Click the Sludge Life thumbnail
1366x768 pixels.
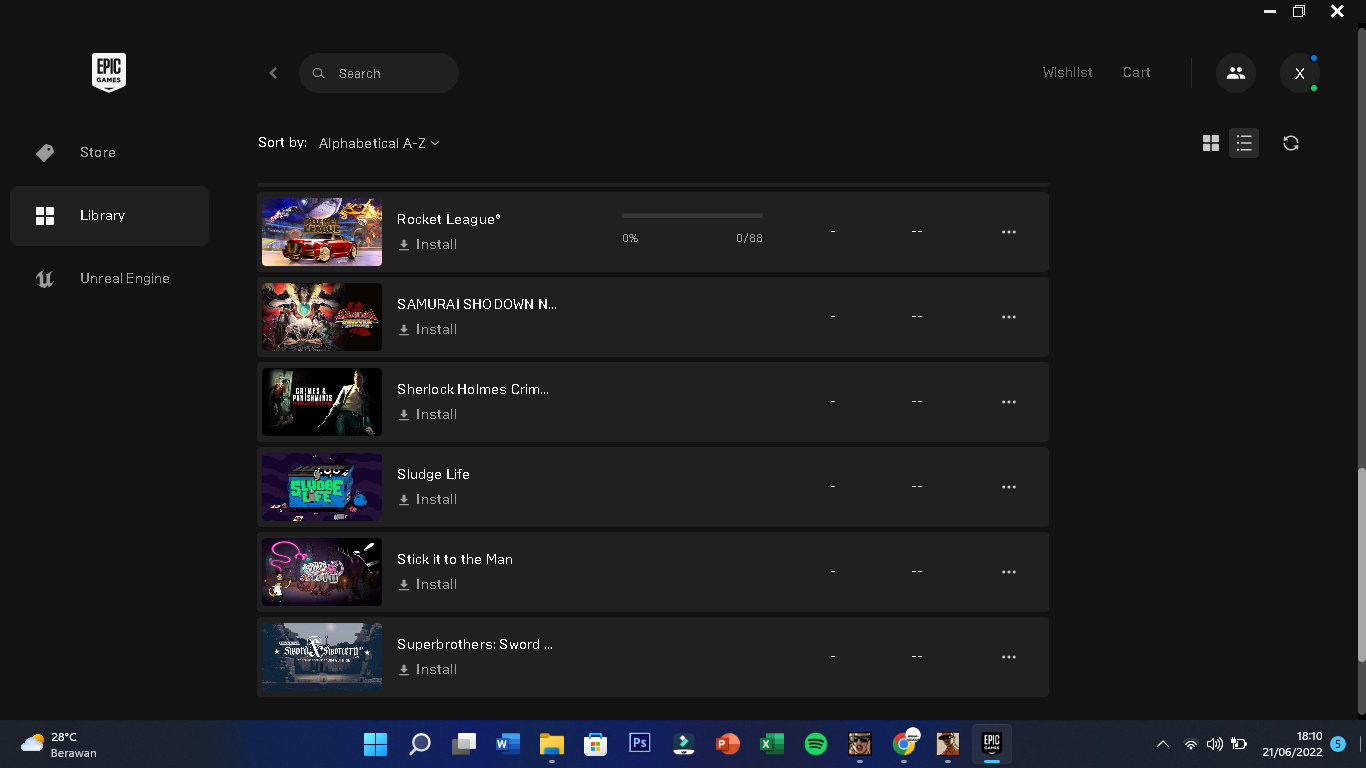[322, 487]
